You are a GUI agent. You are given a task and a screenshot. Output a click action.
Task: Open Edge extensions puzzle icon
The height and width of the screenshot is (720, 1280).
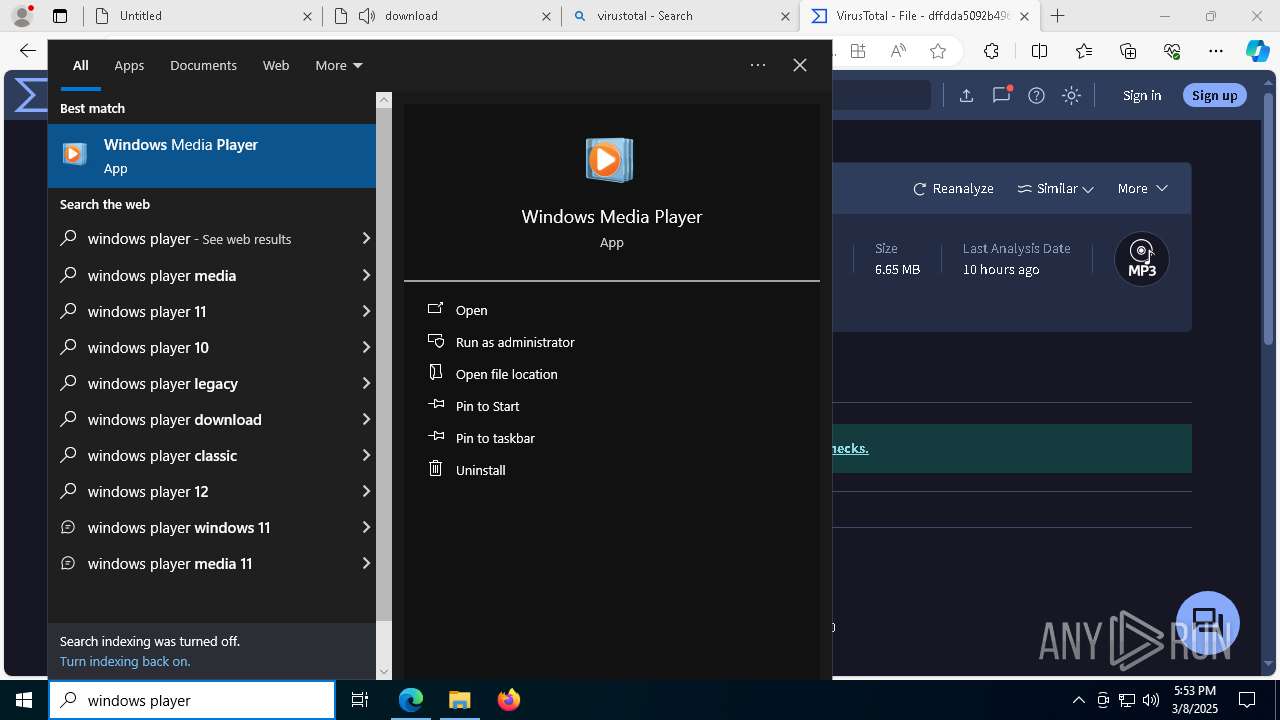991,51
